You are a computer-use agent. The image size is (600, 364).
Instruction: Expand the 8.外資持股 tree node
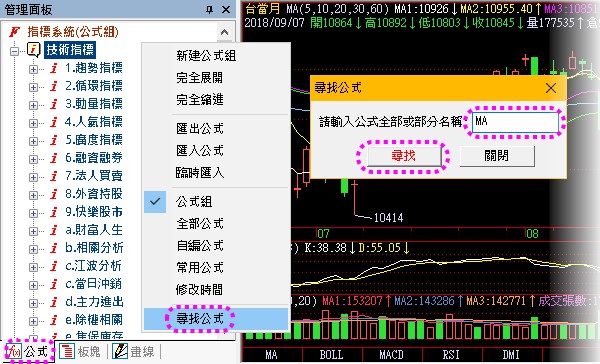[33, 195]
